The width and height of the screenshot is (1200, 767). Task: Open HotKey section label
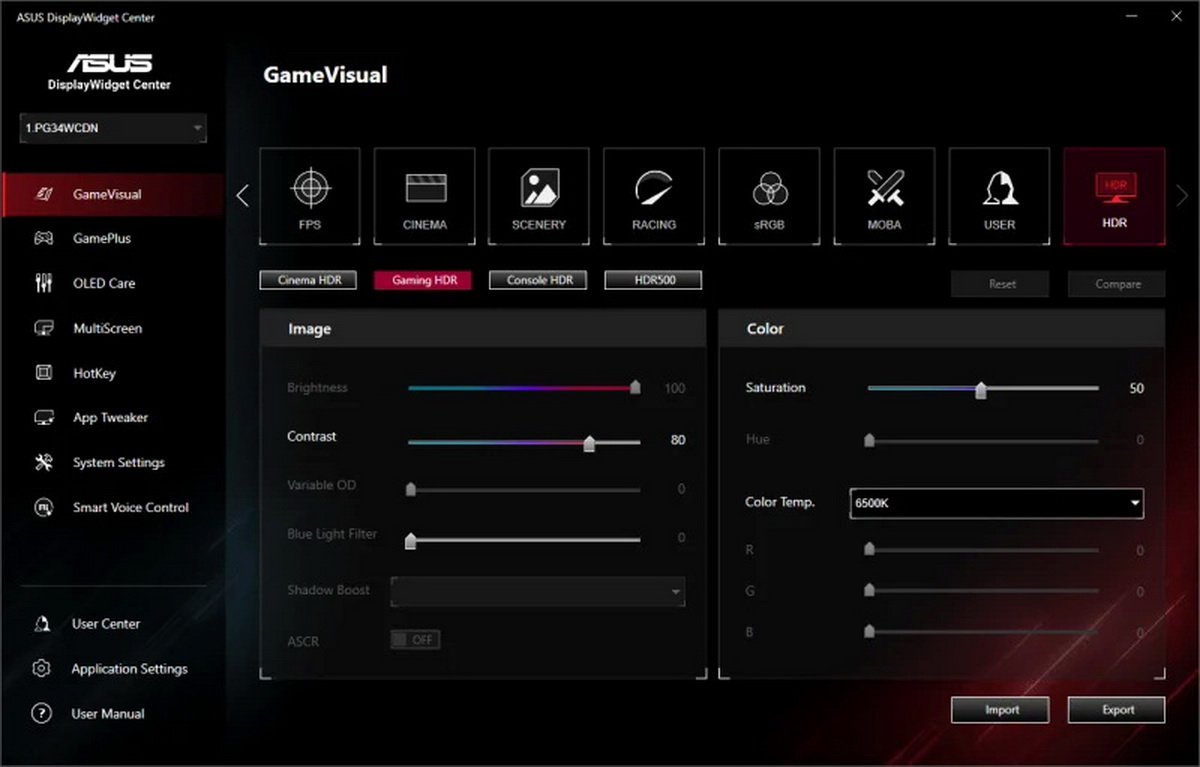[95, 373]
